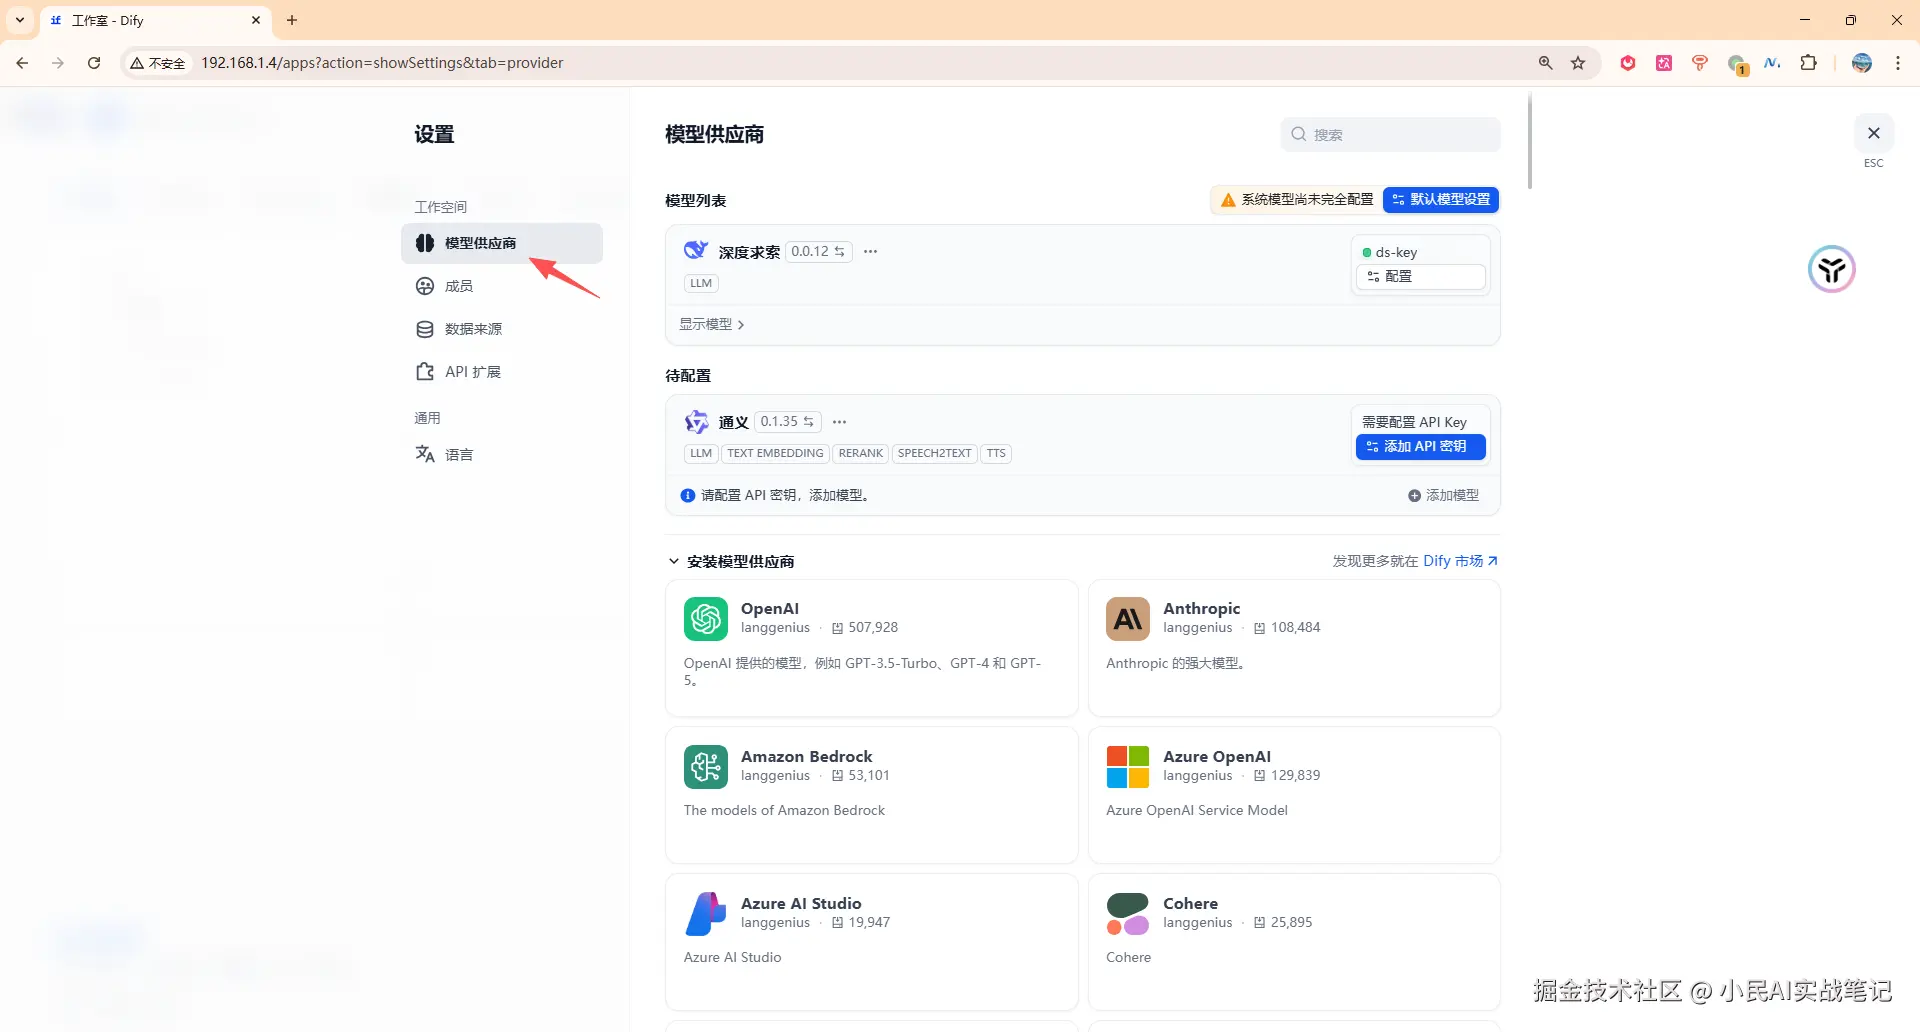Click the red shield extension icon
1920x1032 pixels.
1628,63
